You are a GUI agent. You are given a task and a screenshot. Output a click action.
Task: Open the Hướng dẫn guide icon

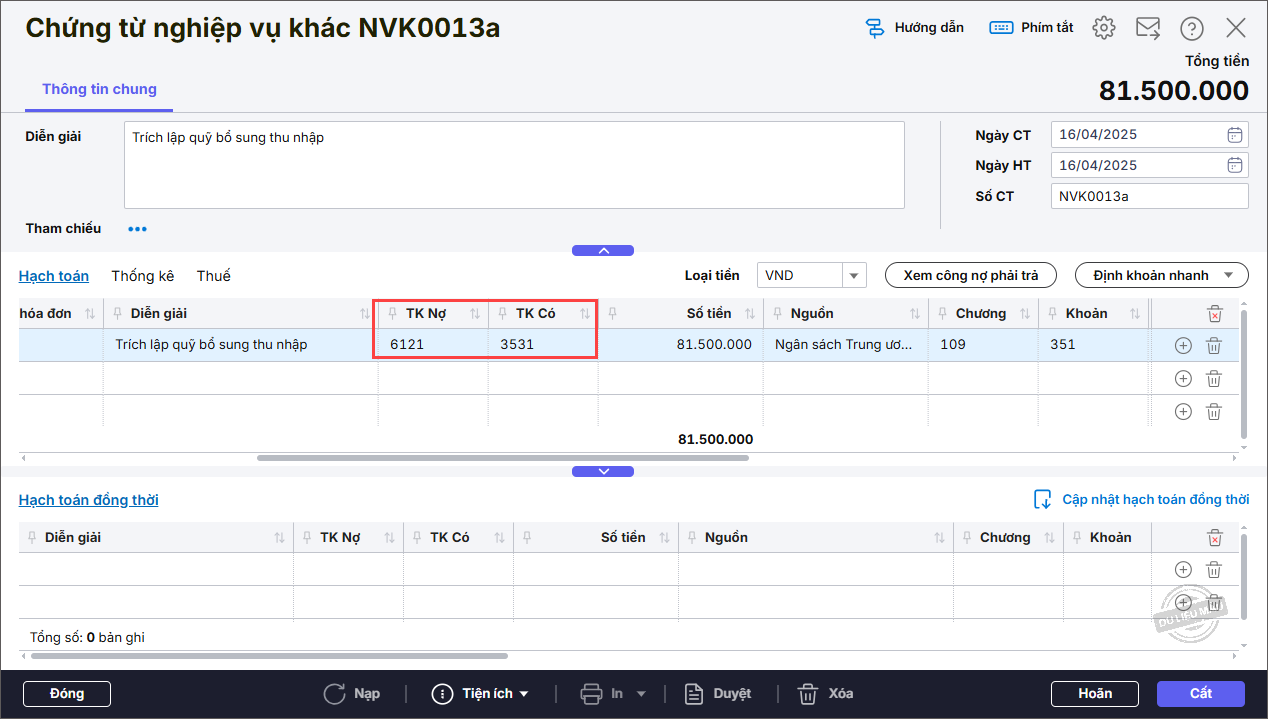[x=876, y=28]
